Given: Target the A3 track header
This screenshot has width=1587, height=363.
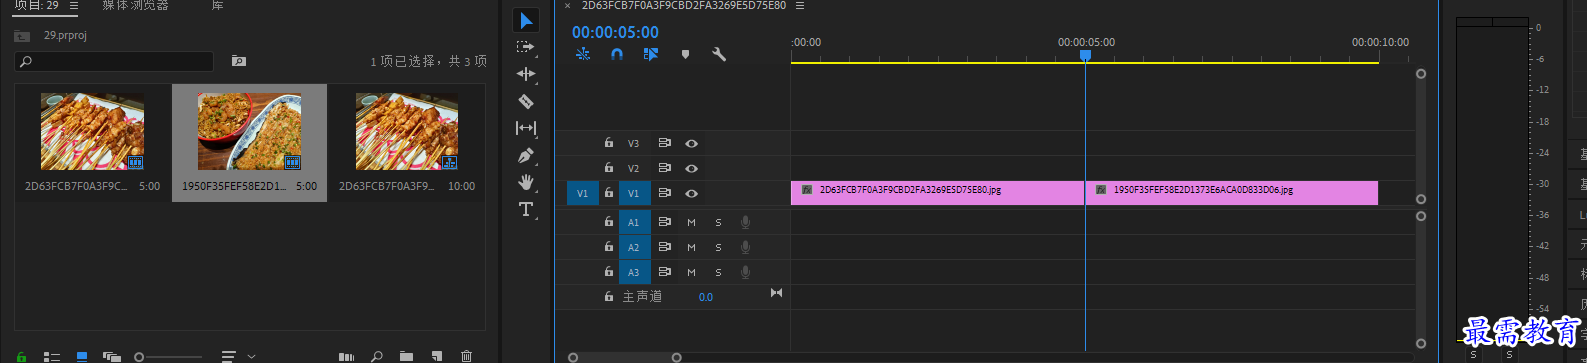Looking at the screenshot, I should click(633, 272).
